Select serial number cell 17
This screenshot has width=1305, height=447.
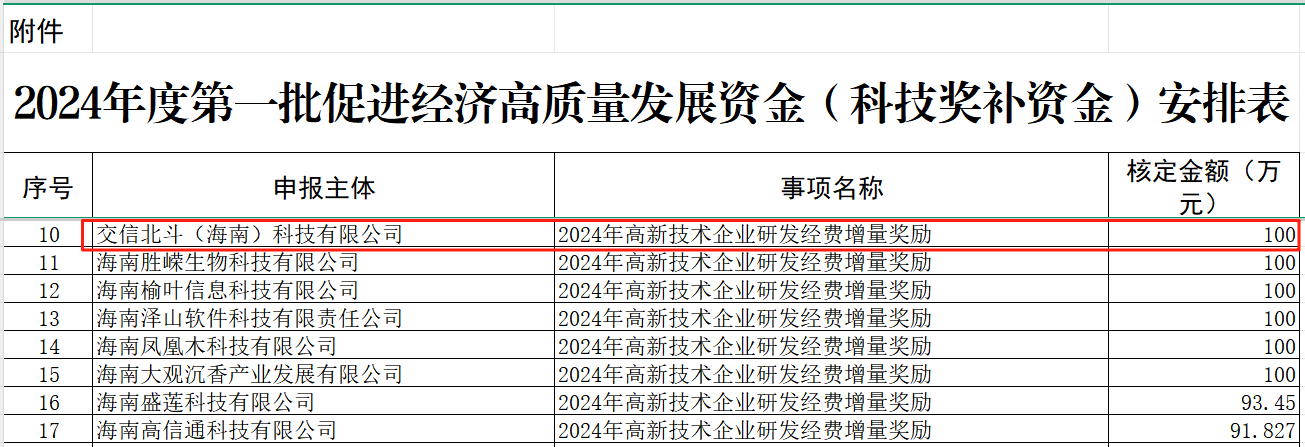46,431
